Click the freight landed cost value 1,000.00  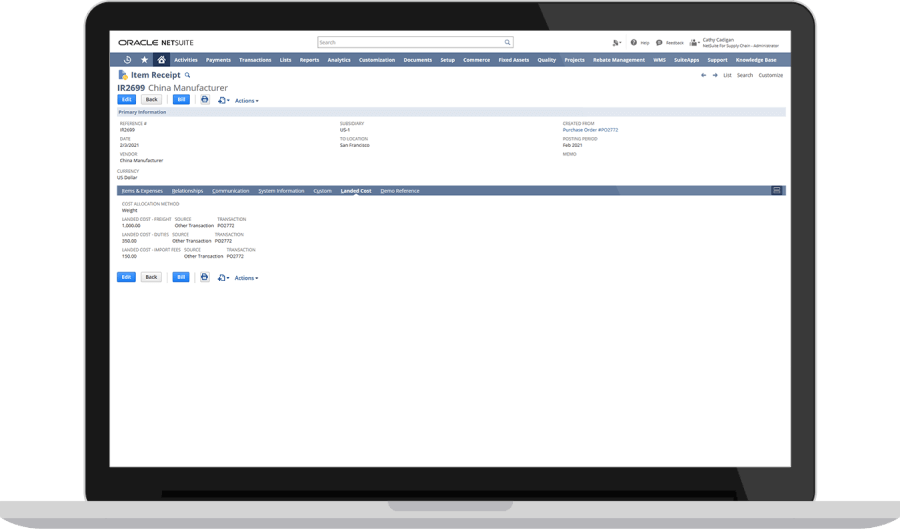[131, 226]
